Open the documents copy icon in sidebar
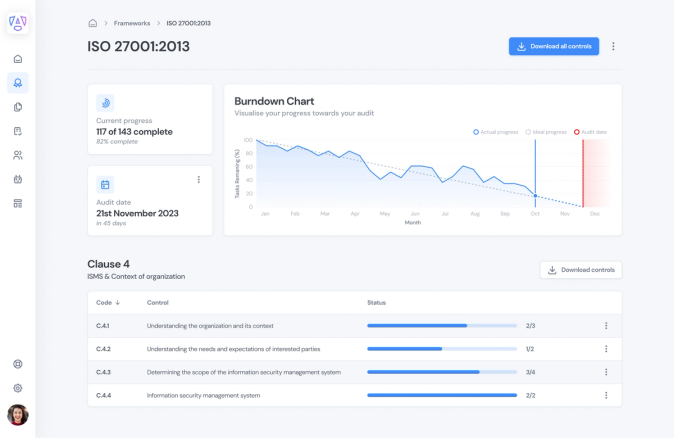The width and height of the screenshot is (674, 438). (x=18, y=107)
